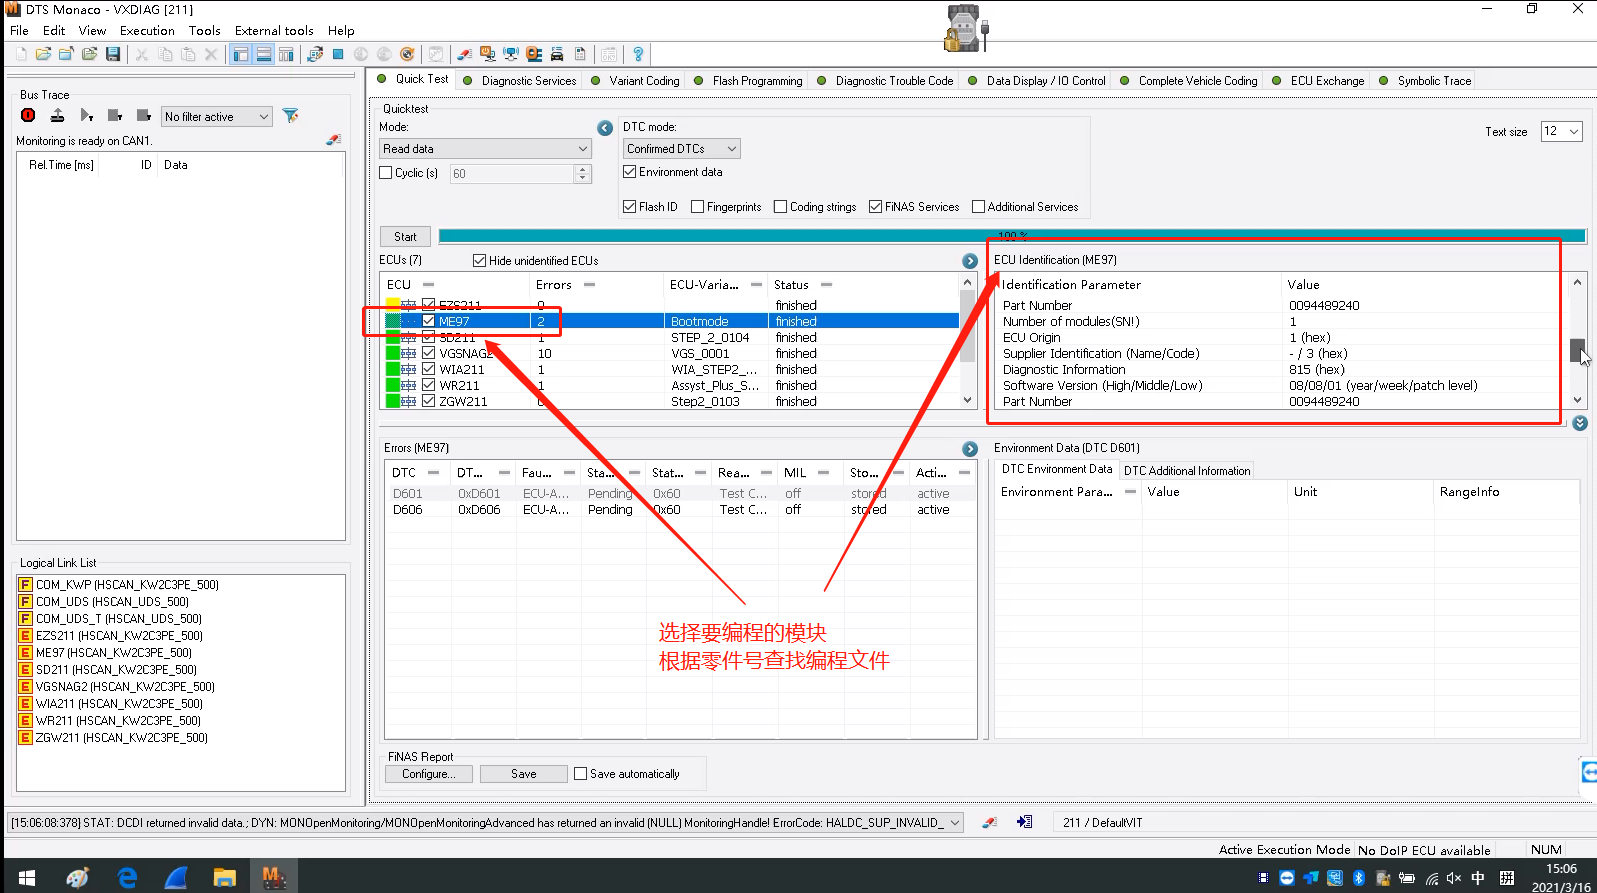This screenshot has width=1597, height=893.
Task: Click the FiNAS Report Configure button
Action: pyautogui.click(x=428, y=774)
